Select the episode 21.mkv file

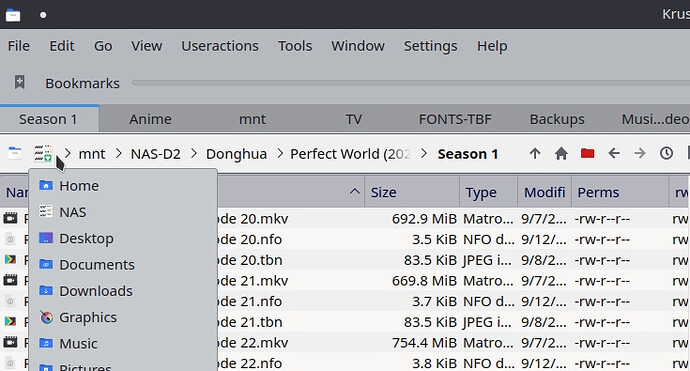(x=253, y=281)
